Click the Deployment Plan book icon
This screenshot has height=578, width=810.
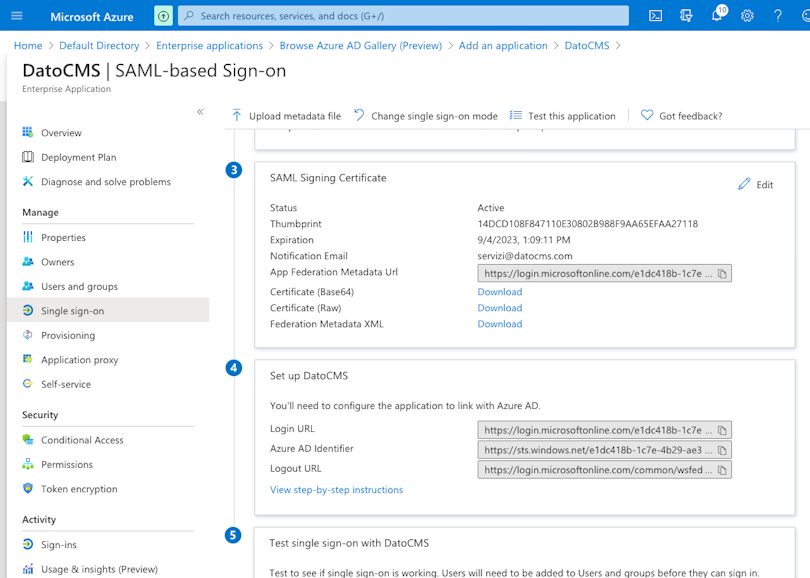coord(28,157)
